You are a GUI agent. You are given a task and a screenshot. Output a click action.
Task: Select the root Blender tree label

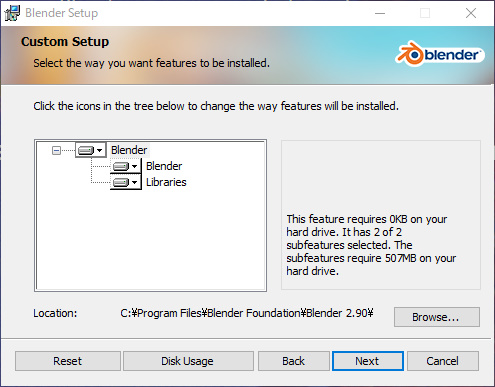(129, 150)
